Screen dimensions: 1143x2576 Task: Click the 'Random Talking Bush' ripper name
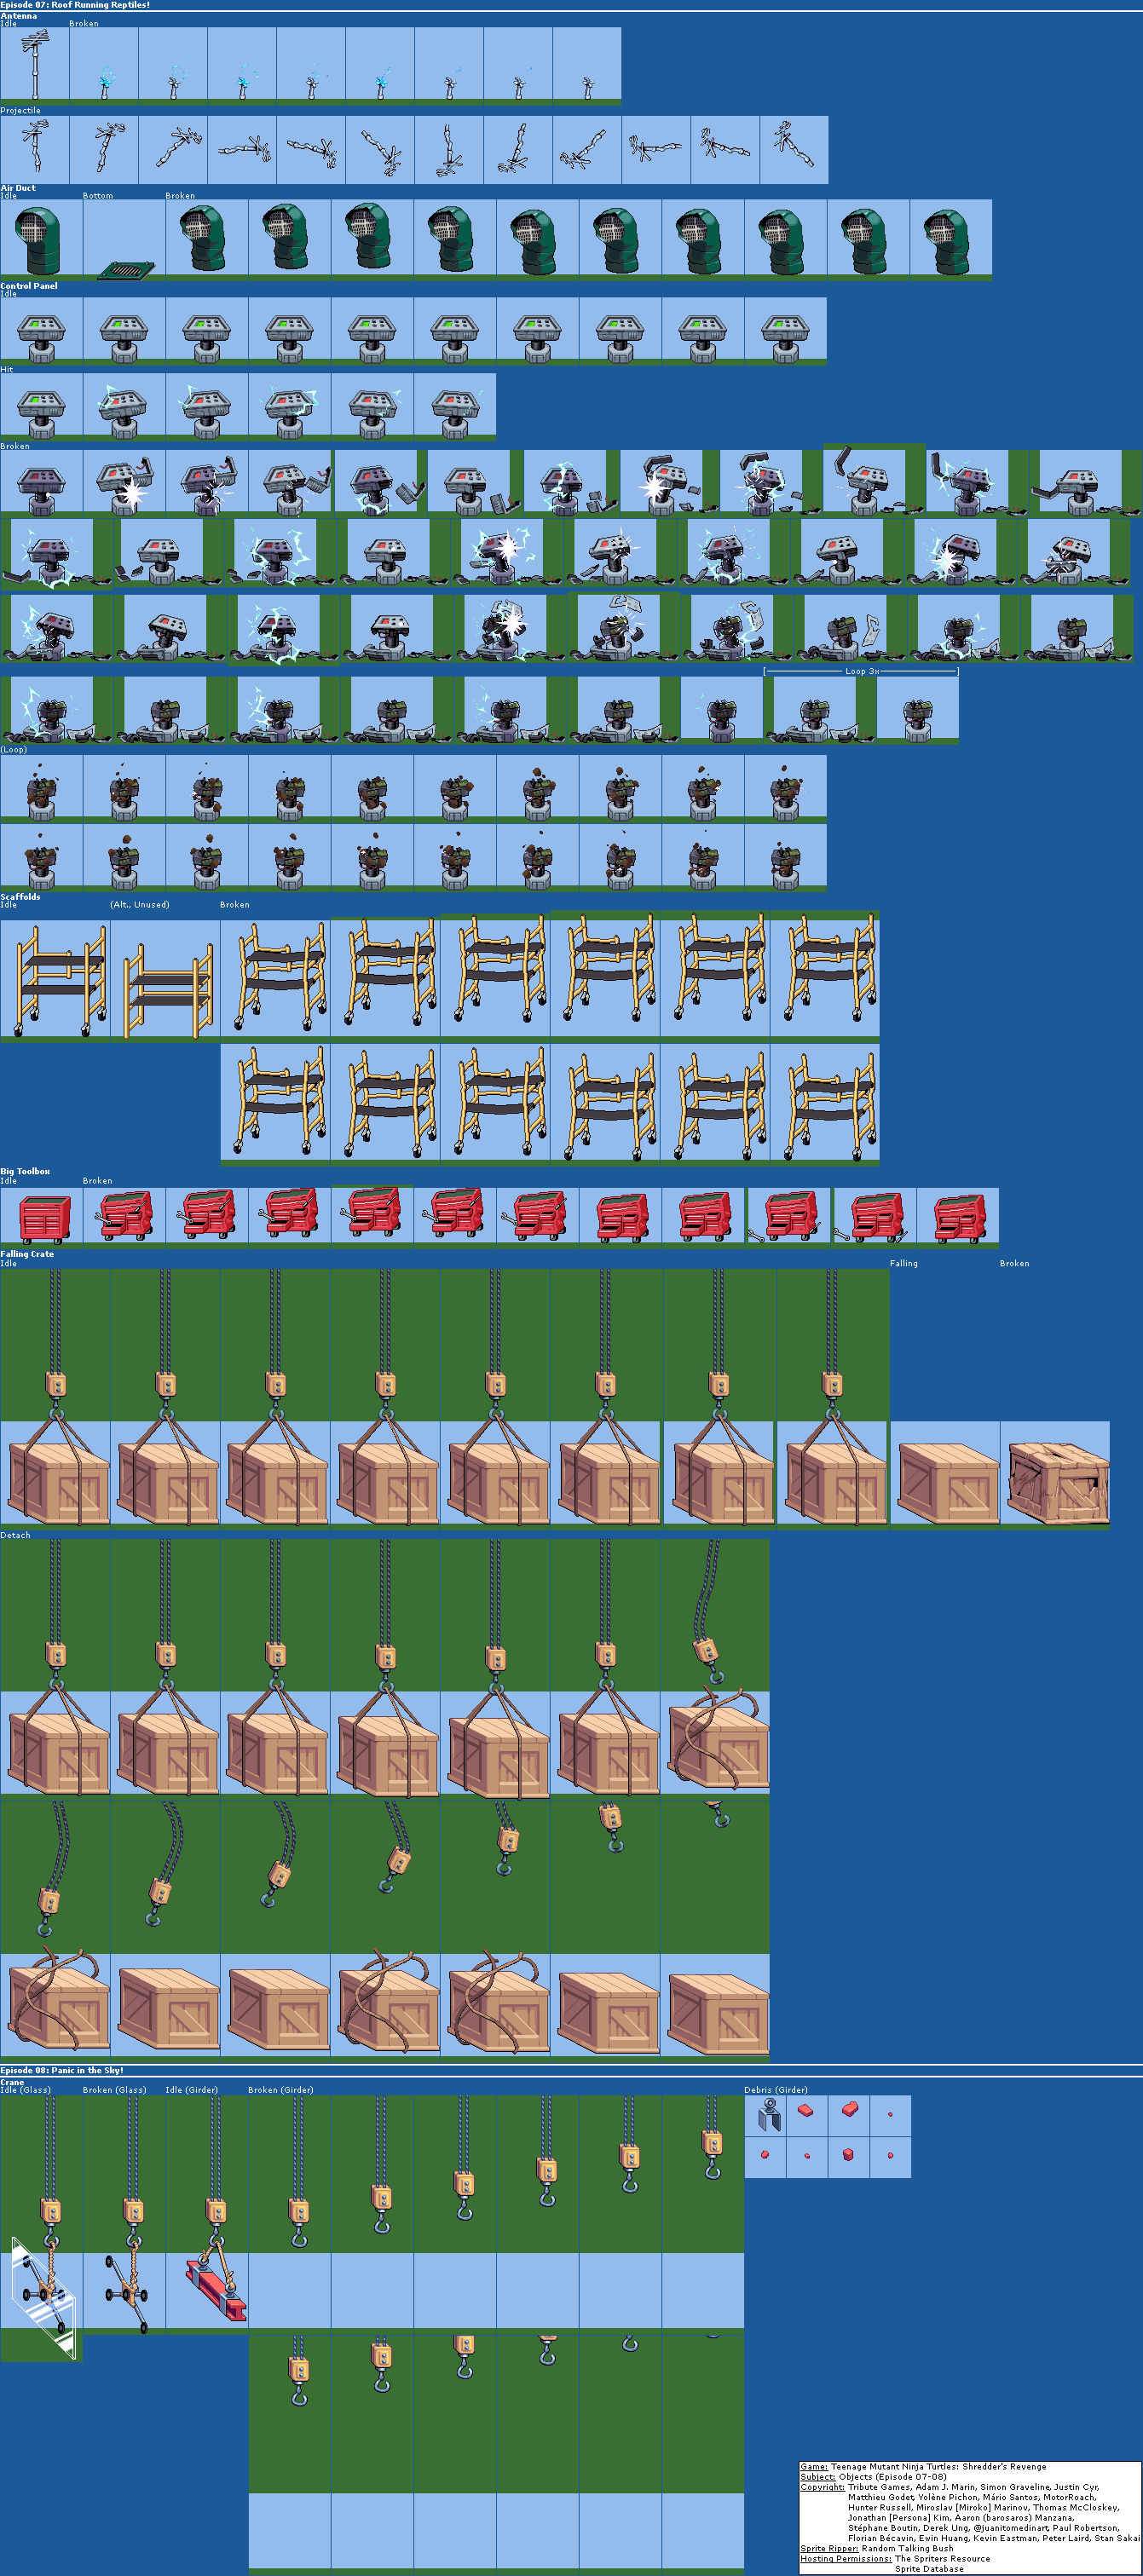(908, 2549)
